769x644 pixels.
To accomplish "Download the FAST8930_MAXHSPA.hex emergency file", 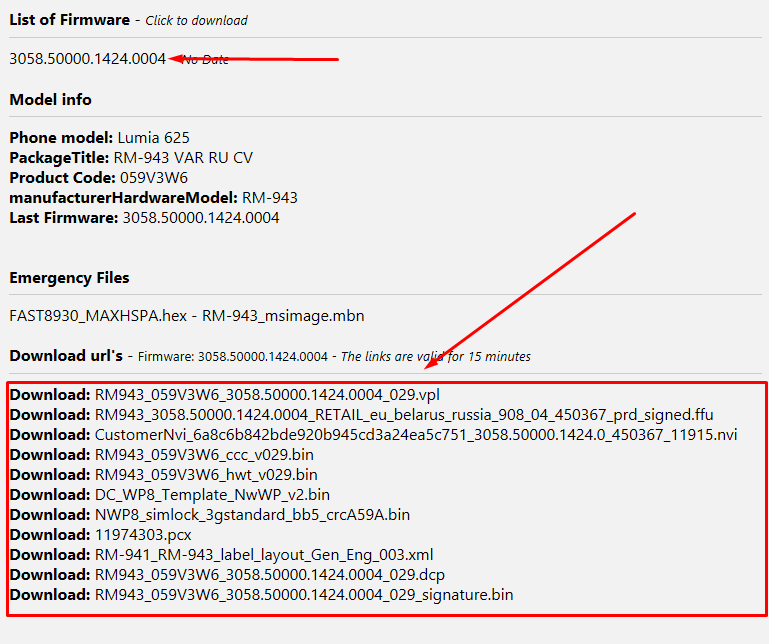I will (x=98, y=316).
